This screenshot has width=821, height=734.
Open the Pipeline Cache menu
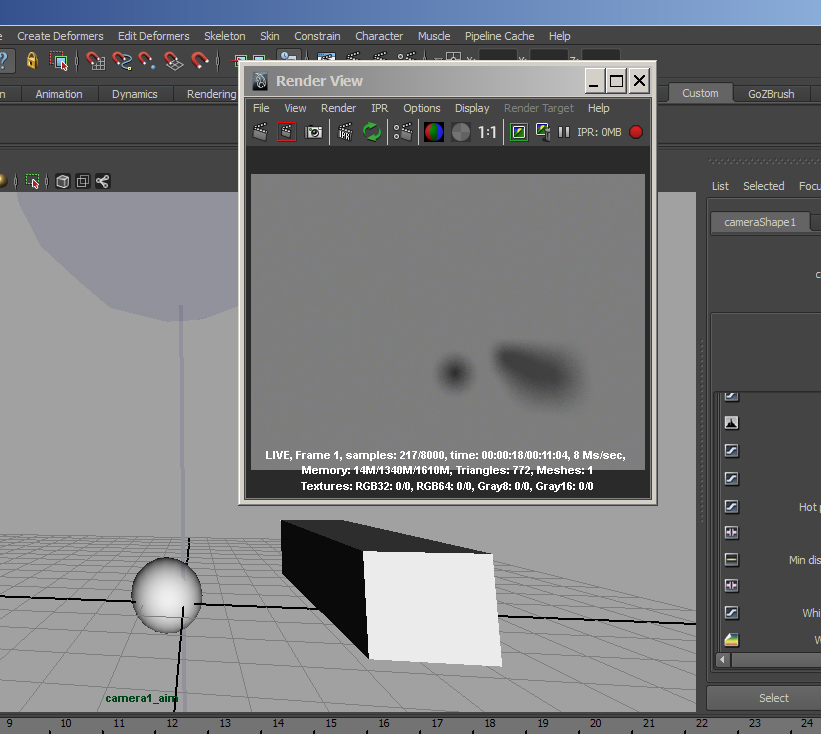[500, 36]
